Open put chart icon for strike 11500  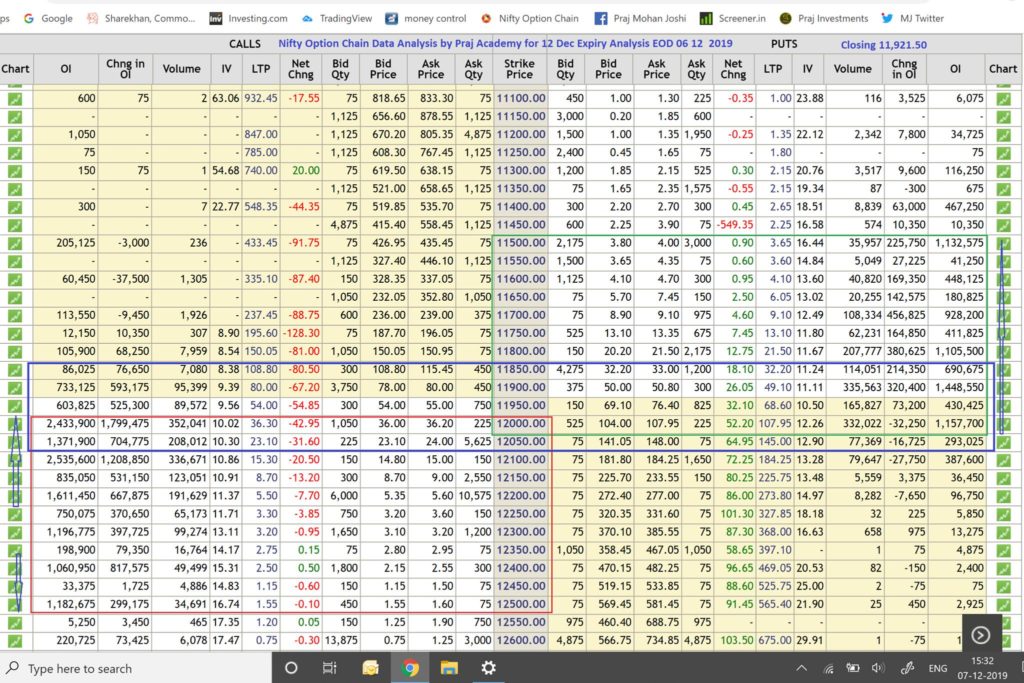click(1003, 243)
